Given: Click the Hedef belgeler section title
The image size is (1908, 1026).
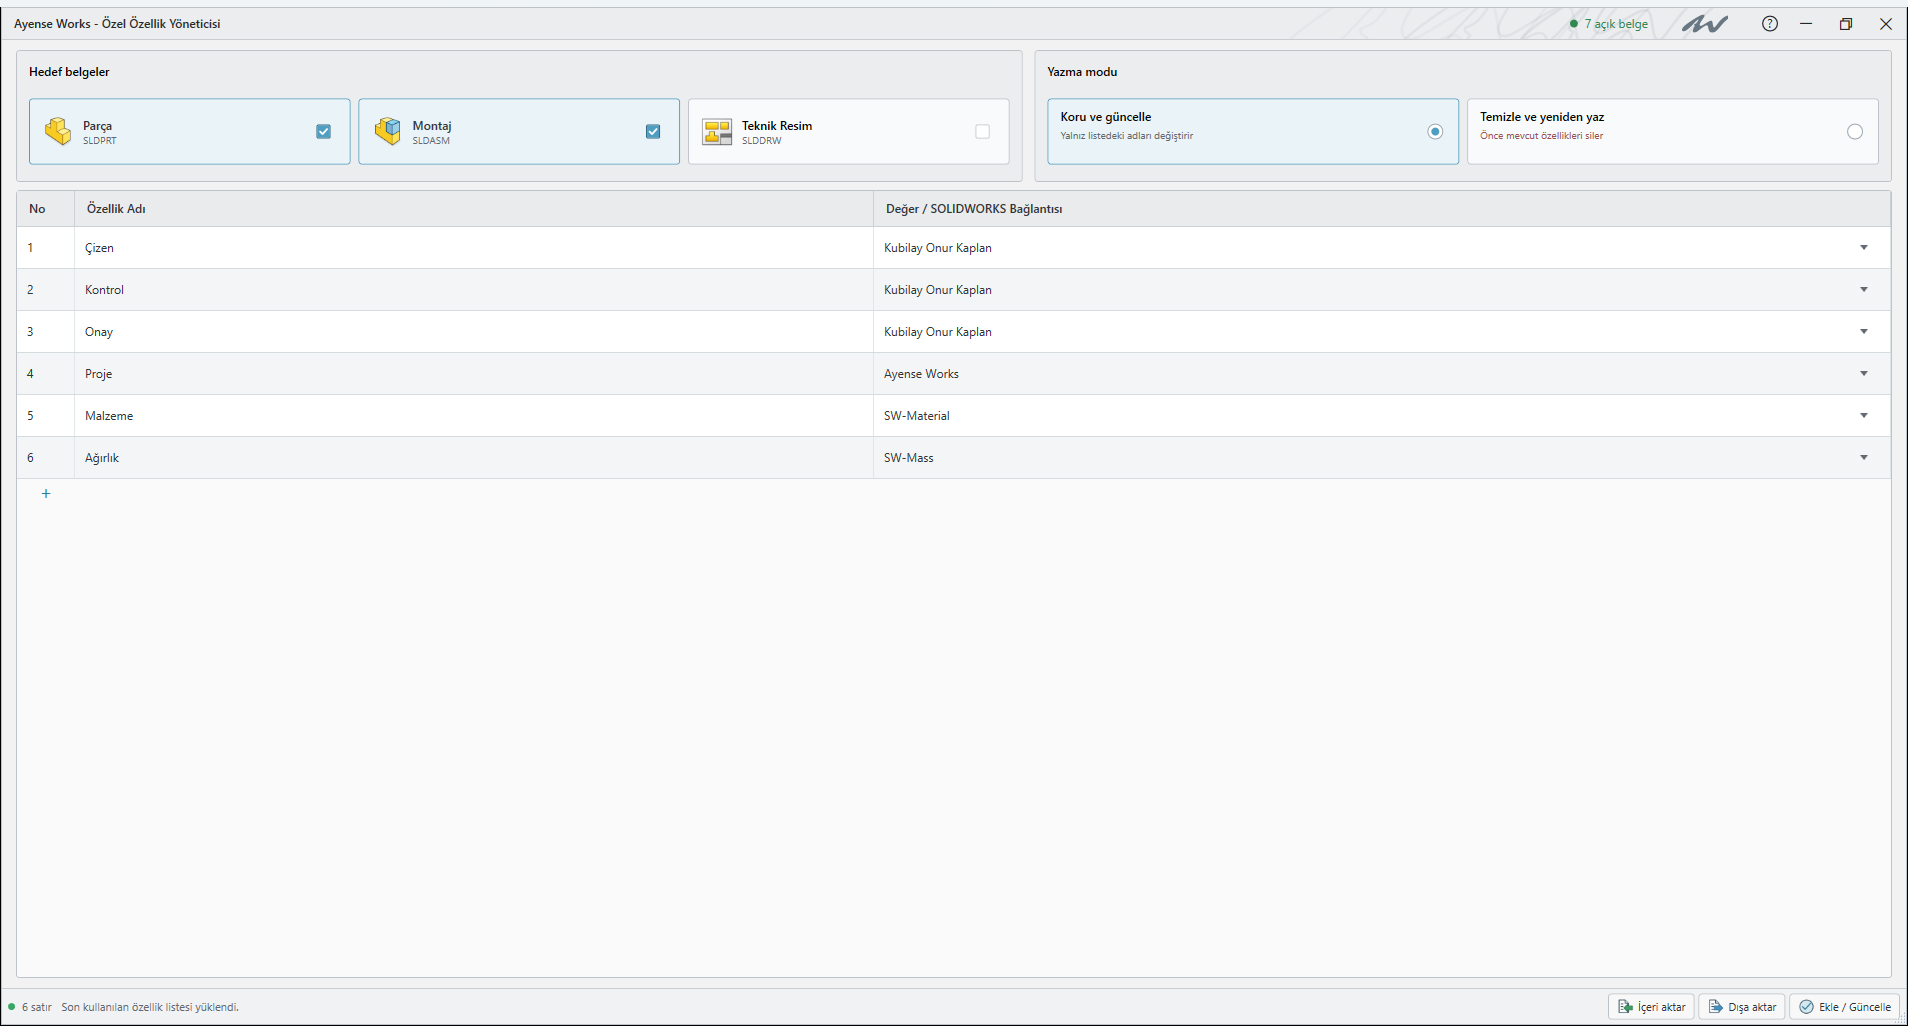Looking at the screenshot, I should 69,72.
